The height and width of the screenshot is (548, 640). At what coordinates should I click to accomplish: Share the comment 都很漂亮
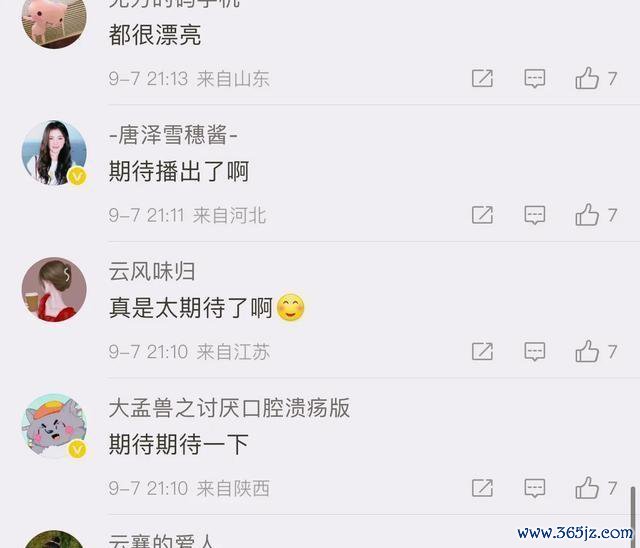(x=482, y=78)
